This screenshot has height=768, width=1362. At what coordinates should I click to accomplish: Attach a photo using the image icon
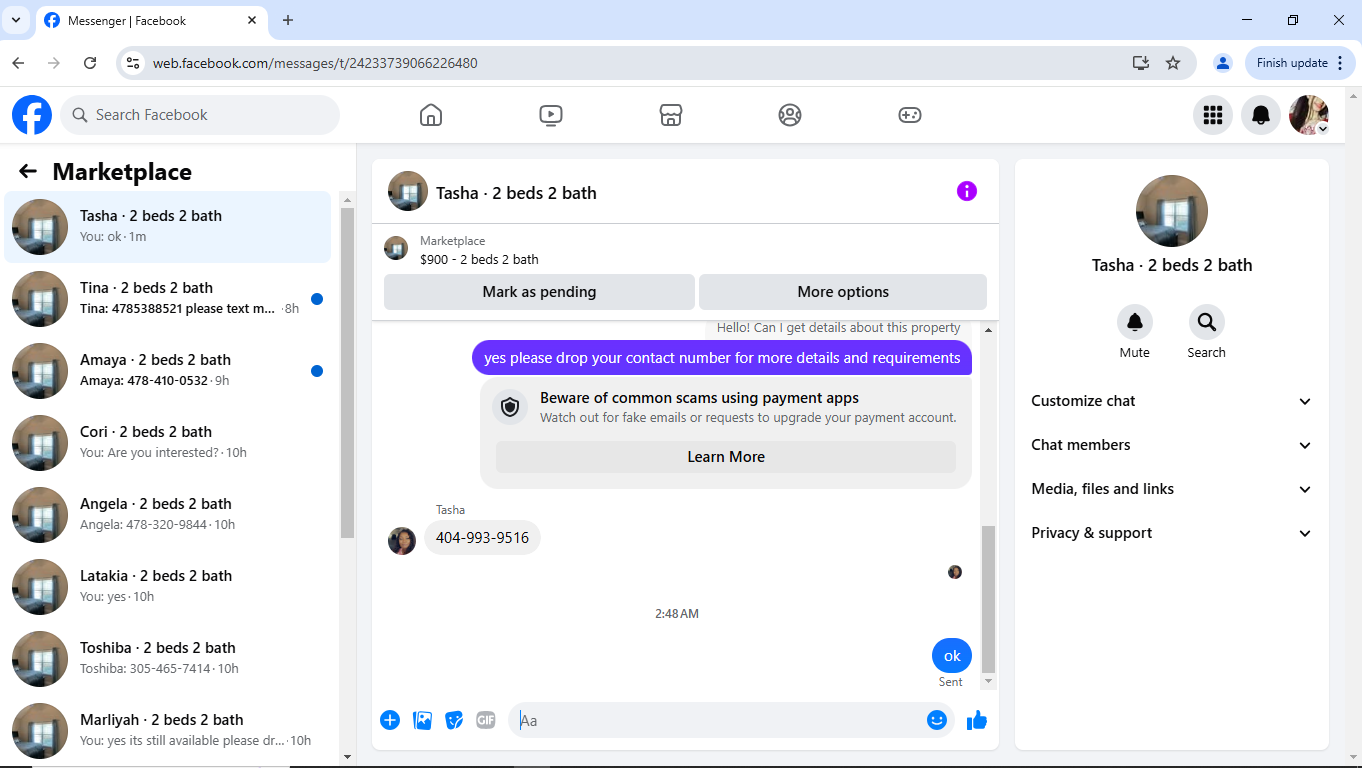coord(422,720)
